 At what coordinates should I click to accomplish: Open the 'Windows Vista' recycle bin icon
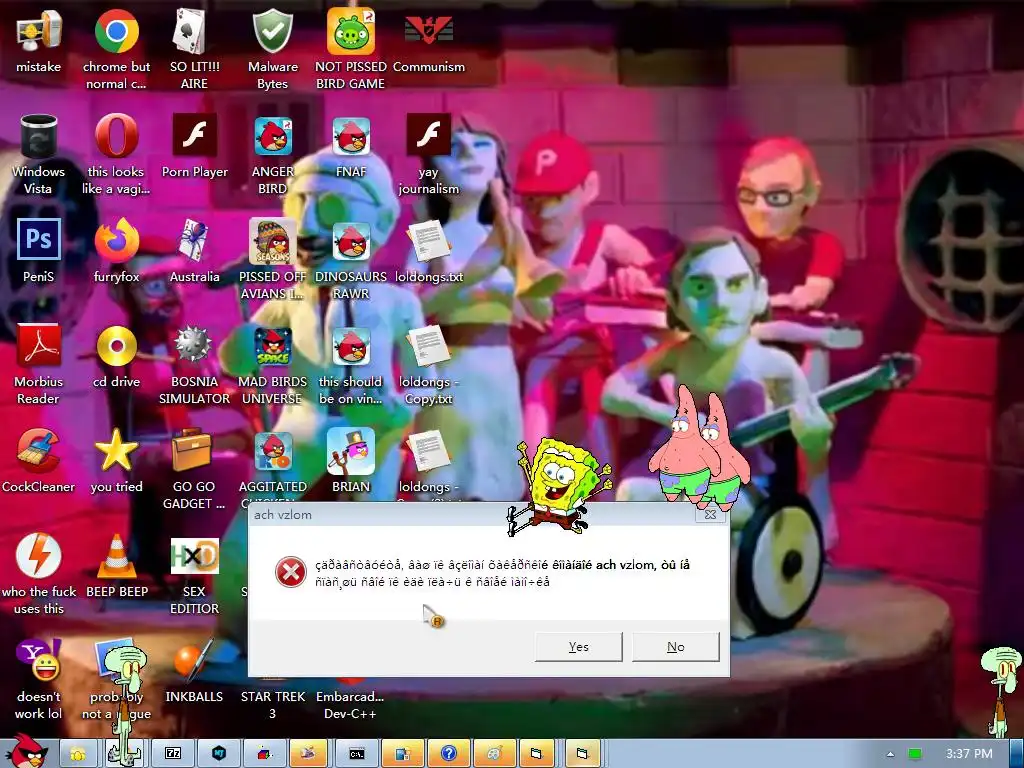click(39, 136)
